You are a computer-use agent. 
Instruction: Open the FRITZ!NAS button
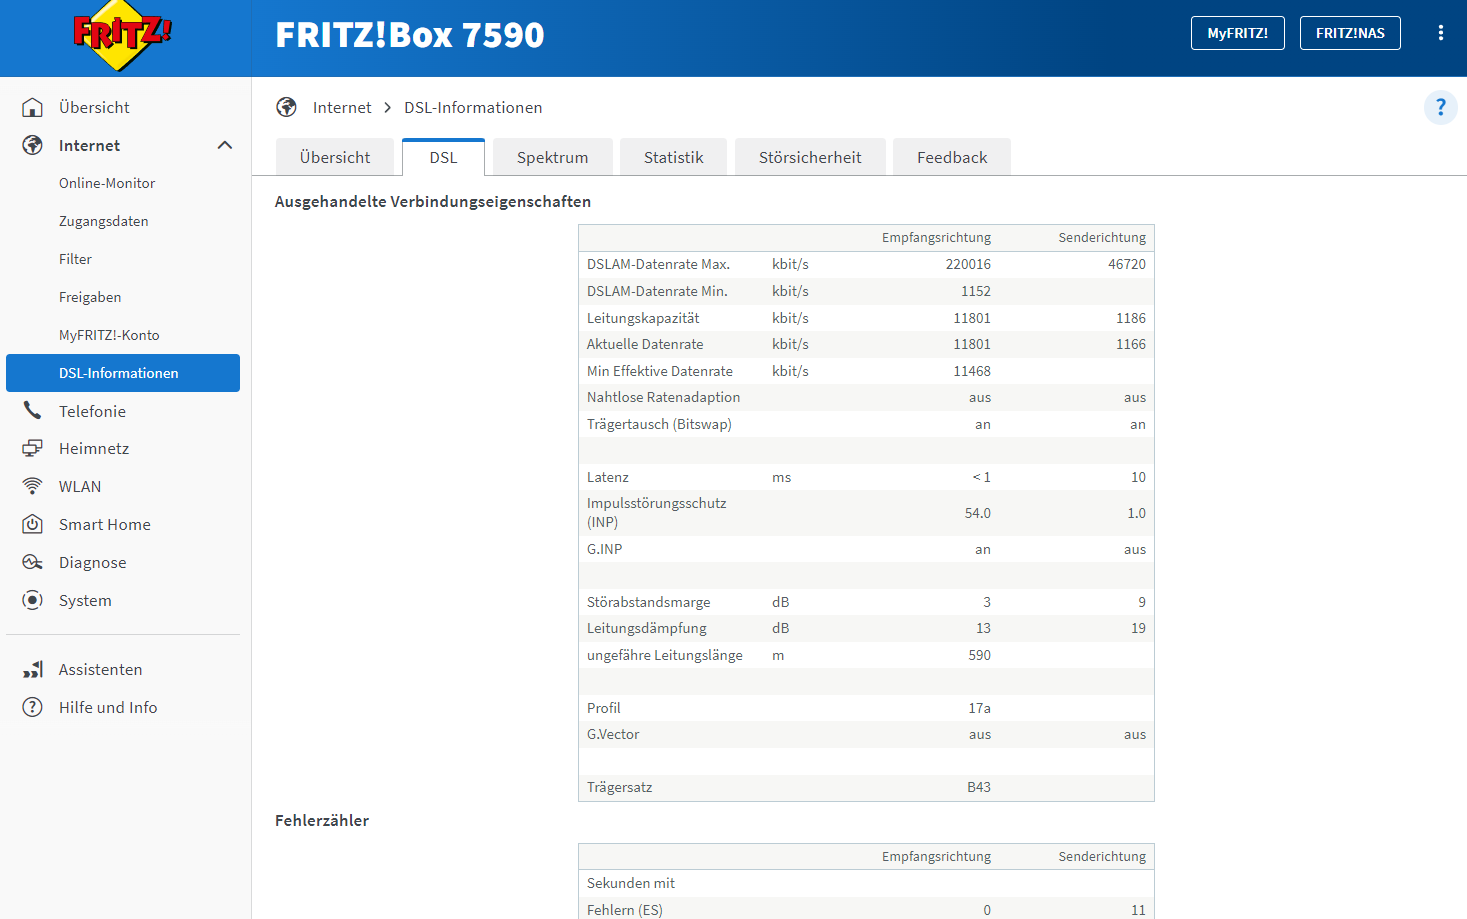[1350, 33]
